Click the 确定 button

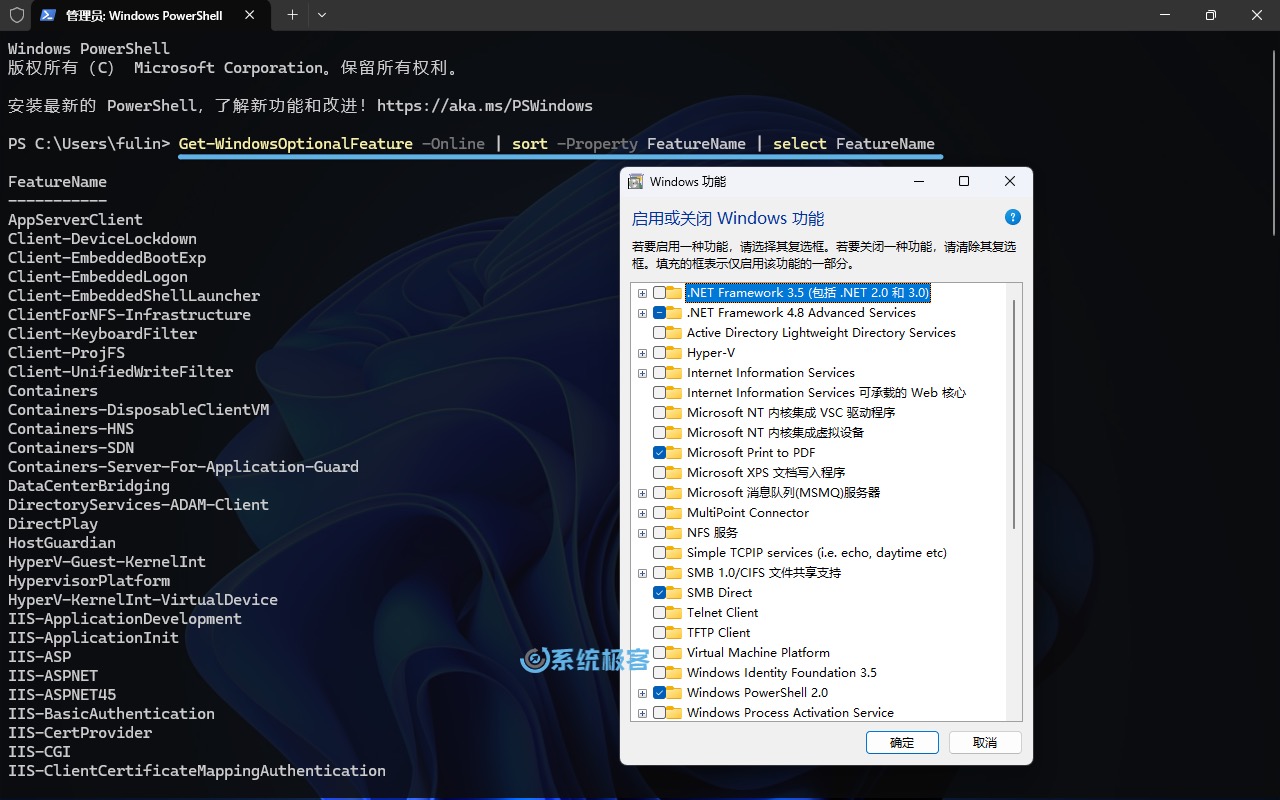click(x=902, y=742)
